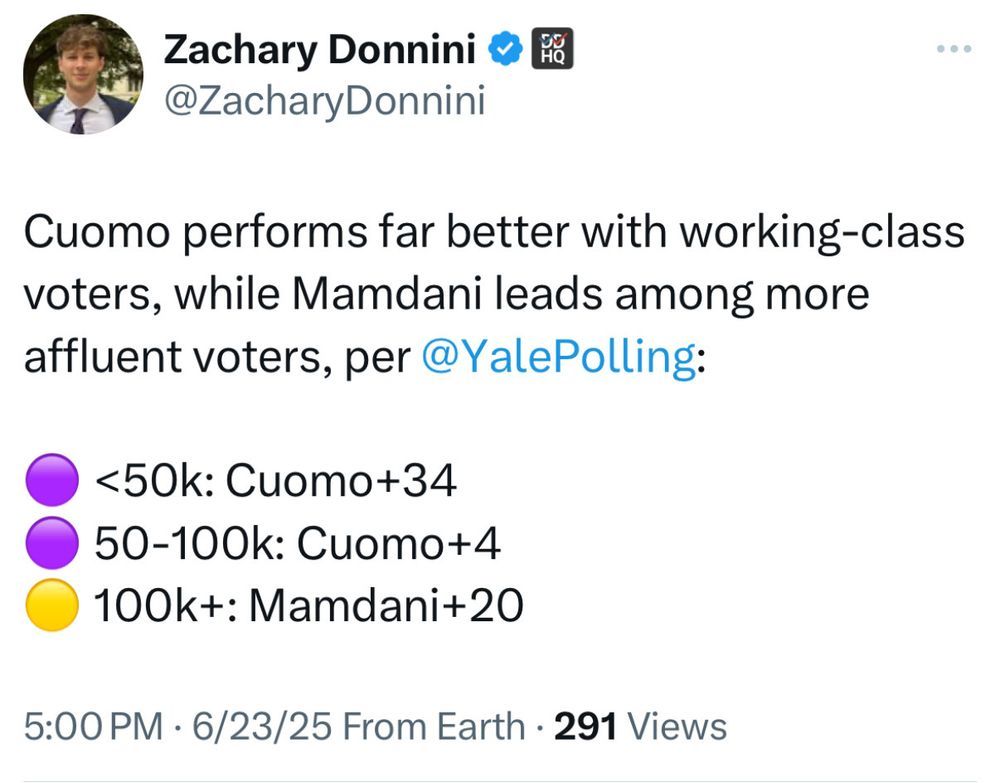Image resolution: width=1000 pixels, height=783 pixels.
Task: Click the DDHQ affiliation badge
Action: click(x=552, y=48)
